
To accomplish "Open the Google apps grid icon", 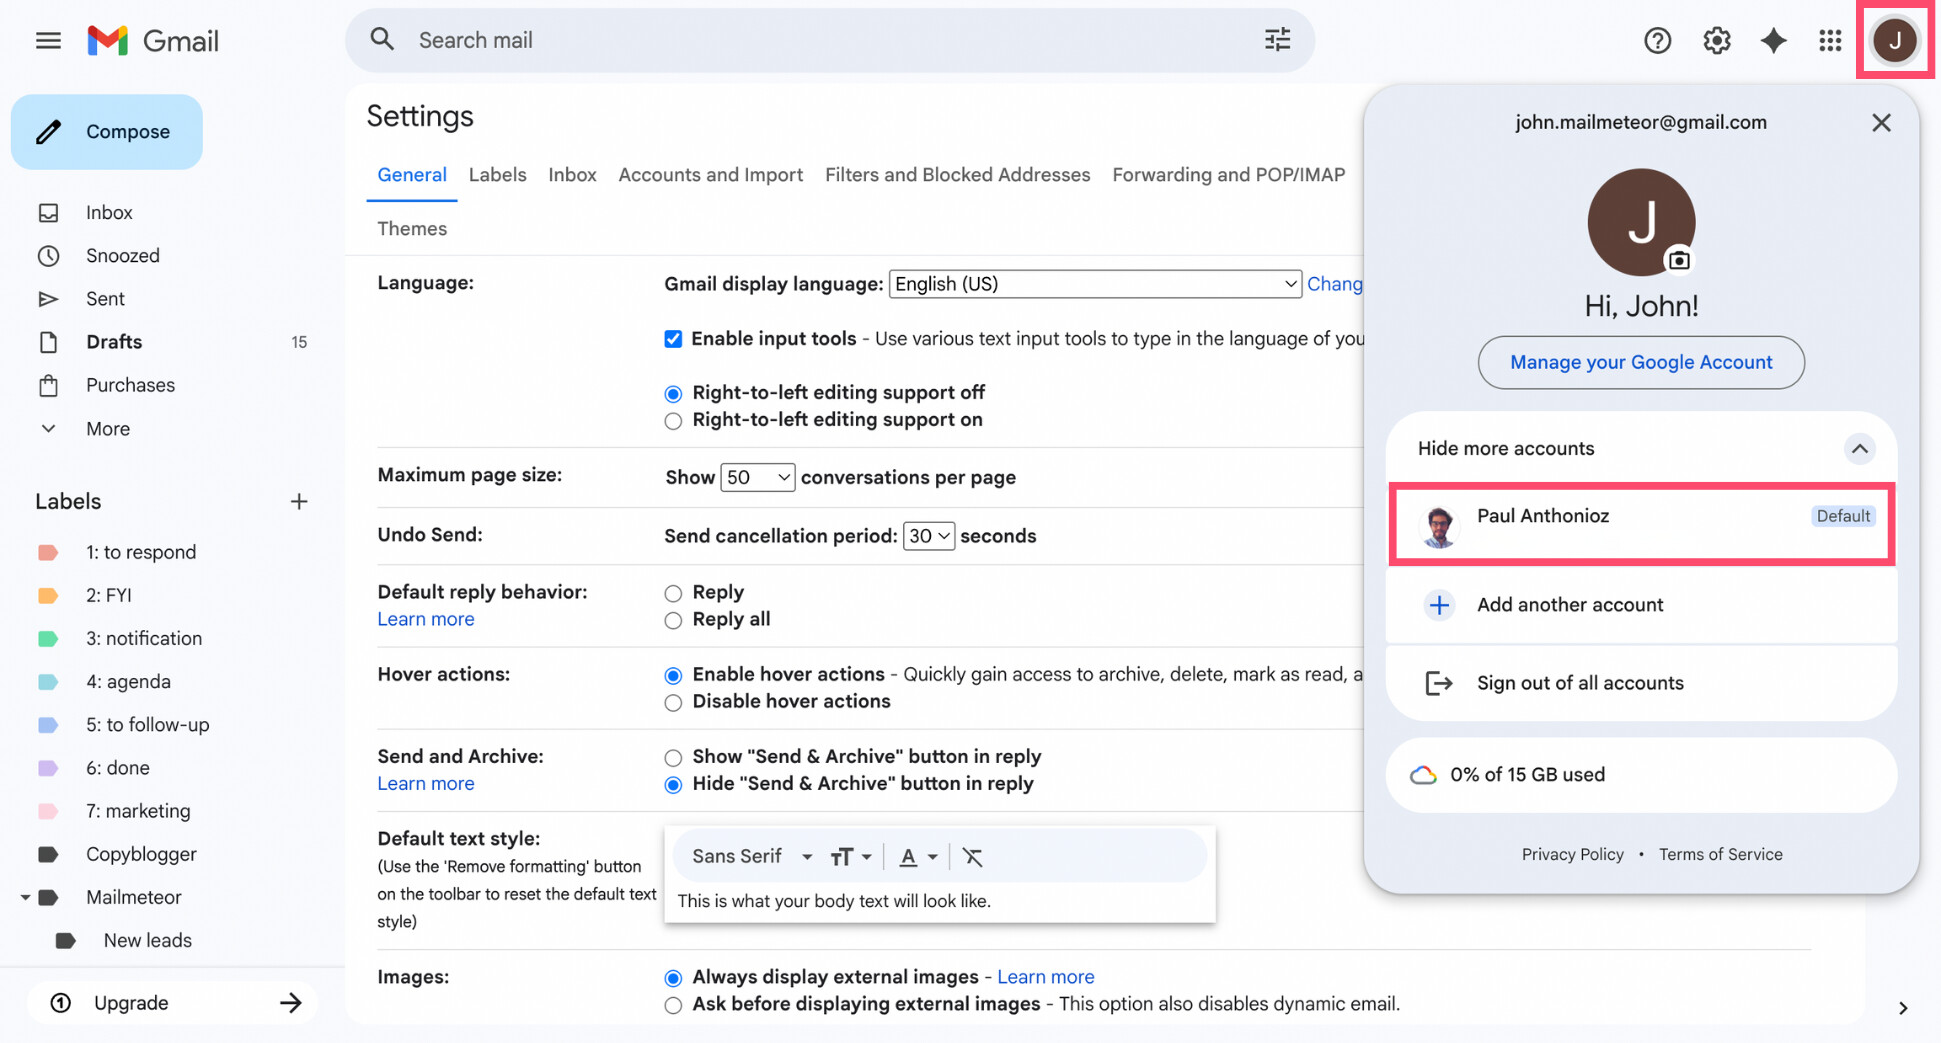I will [1830, 40].
